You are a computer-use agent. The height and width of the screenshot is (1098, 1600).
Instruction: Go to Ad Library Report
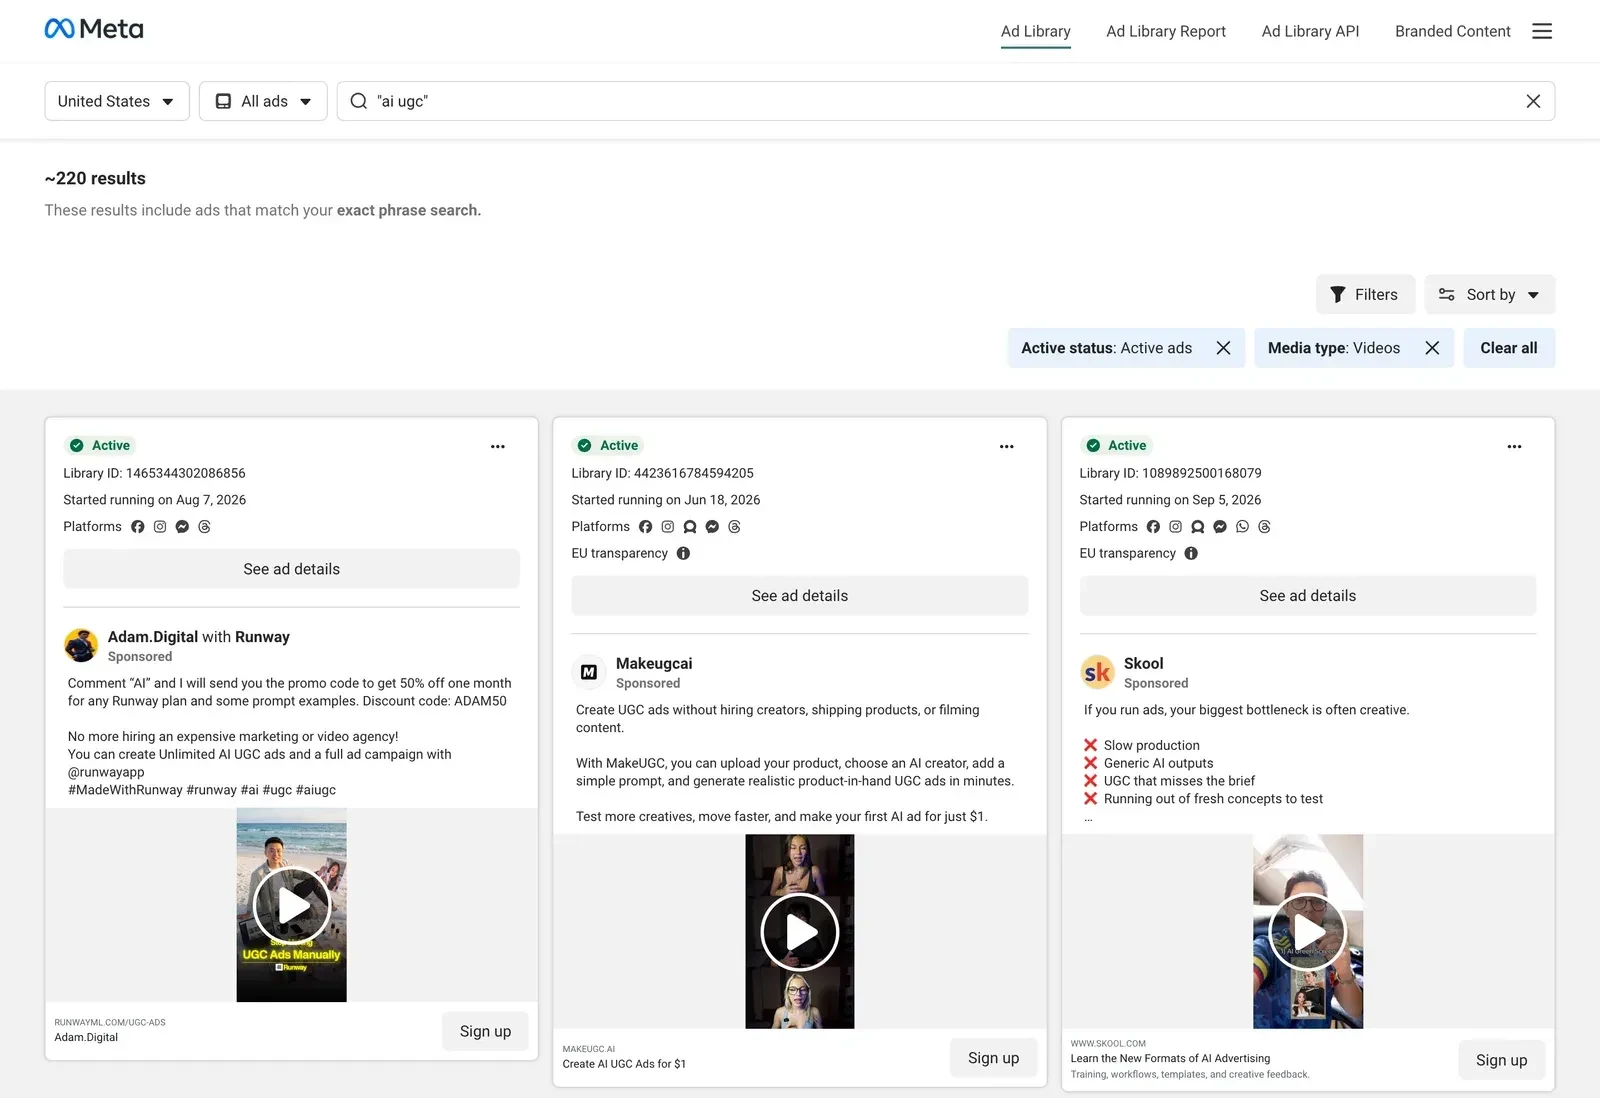[1166, 31]
